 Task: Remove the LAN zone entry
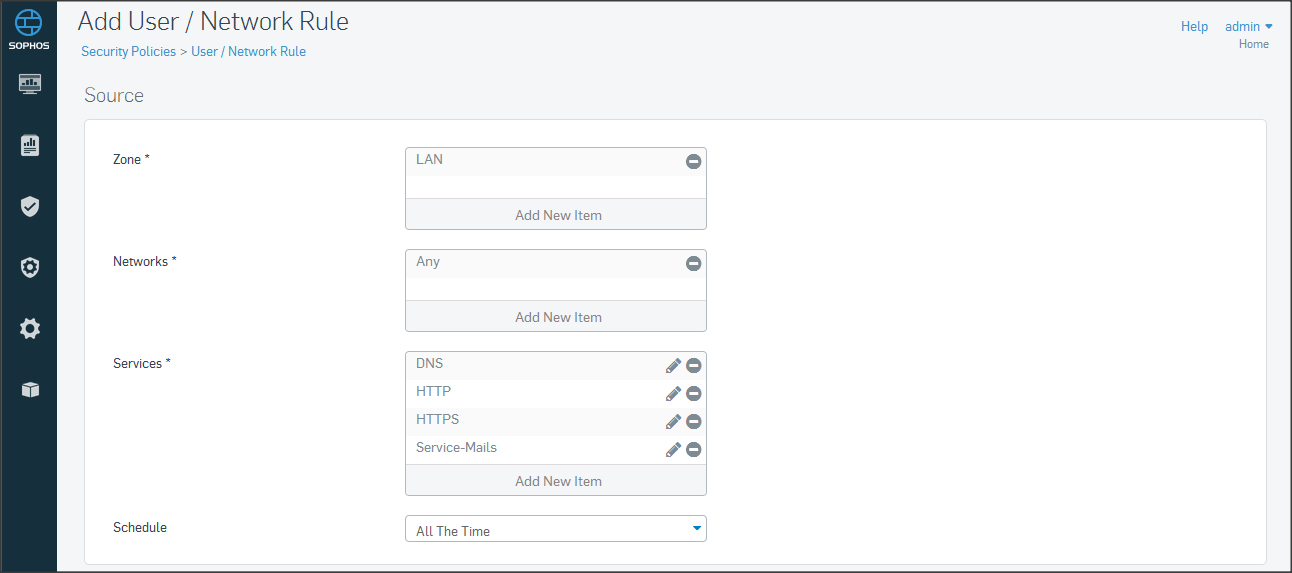[x=693, y=162]
